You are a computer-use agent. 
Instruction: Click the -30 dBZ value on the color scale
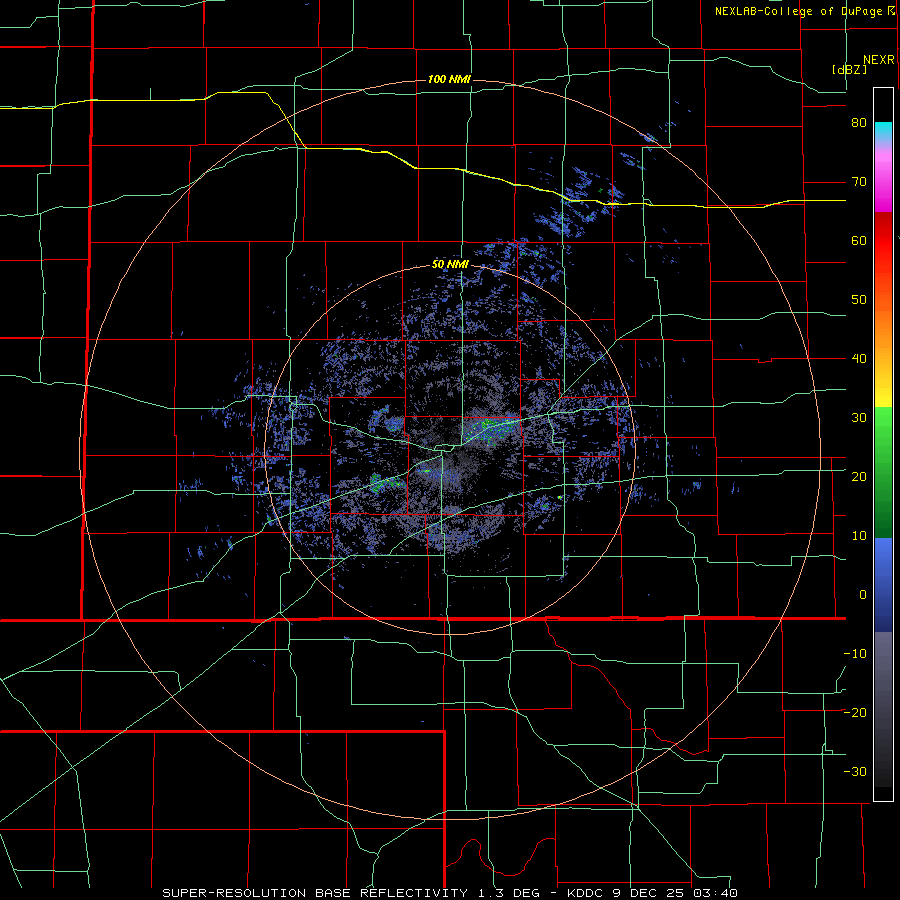tap(855, 771)
